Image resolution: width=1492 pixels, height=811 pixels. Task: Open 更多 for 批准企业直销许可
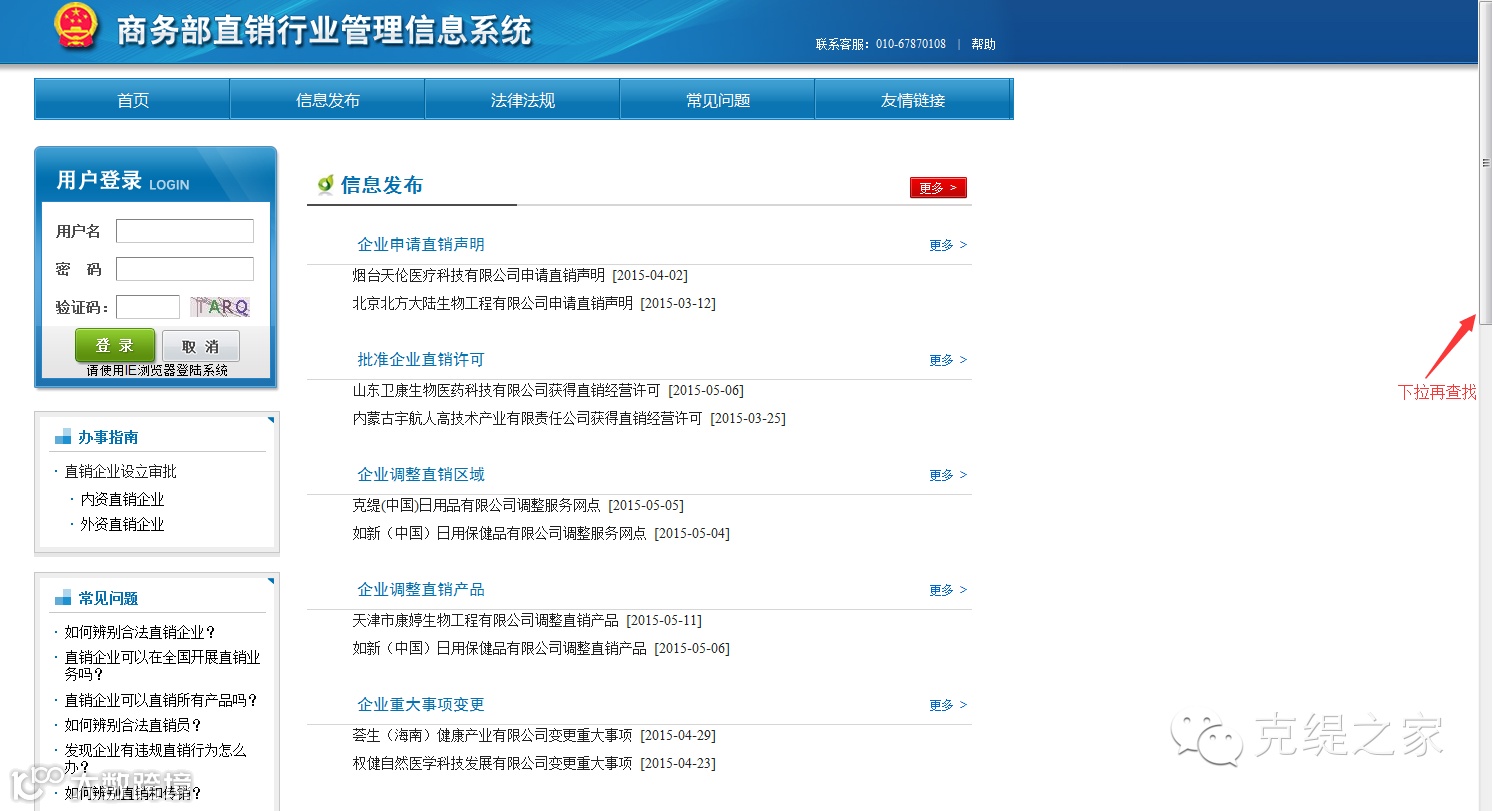click(948, 360)
